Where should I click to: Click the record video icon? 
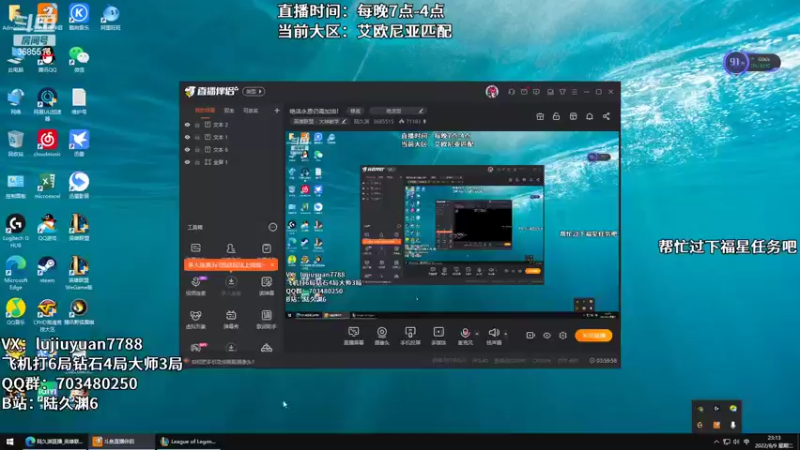click(531, 335)
